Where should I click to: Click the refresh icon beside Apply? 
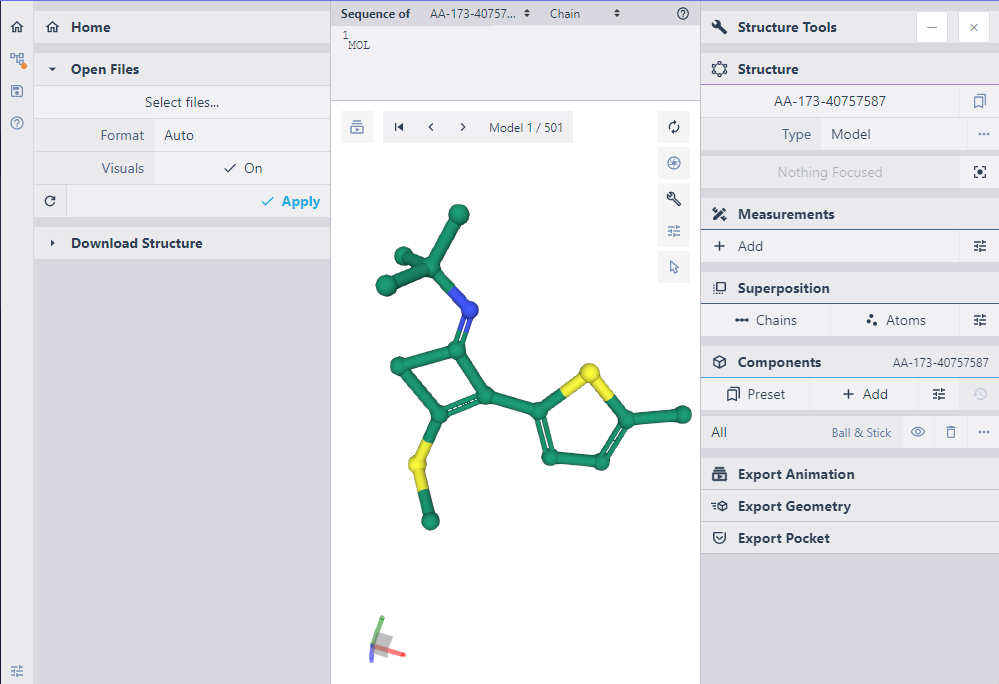pyautogui.click(x=50, y=201)
